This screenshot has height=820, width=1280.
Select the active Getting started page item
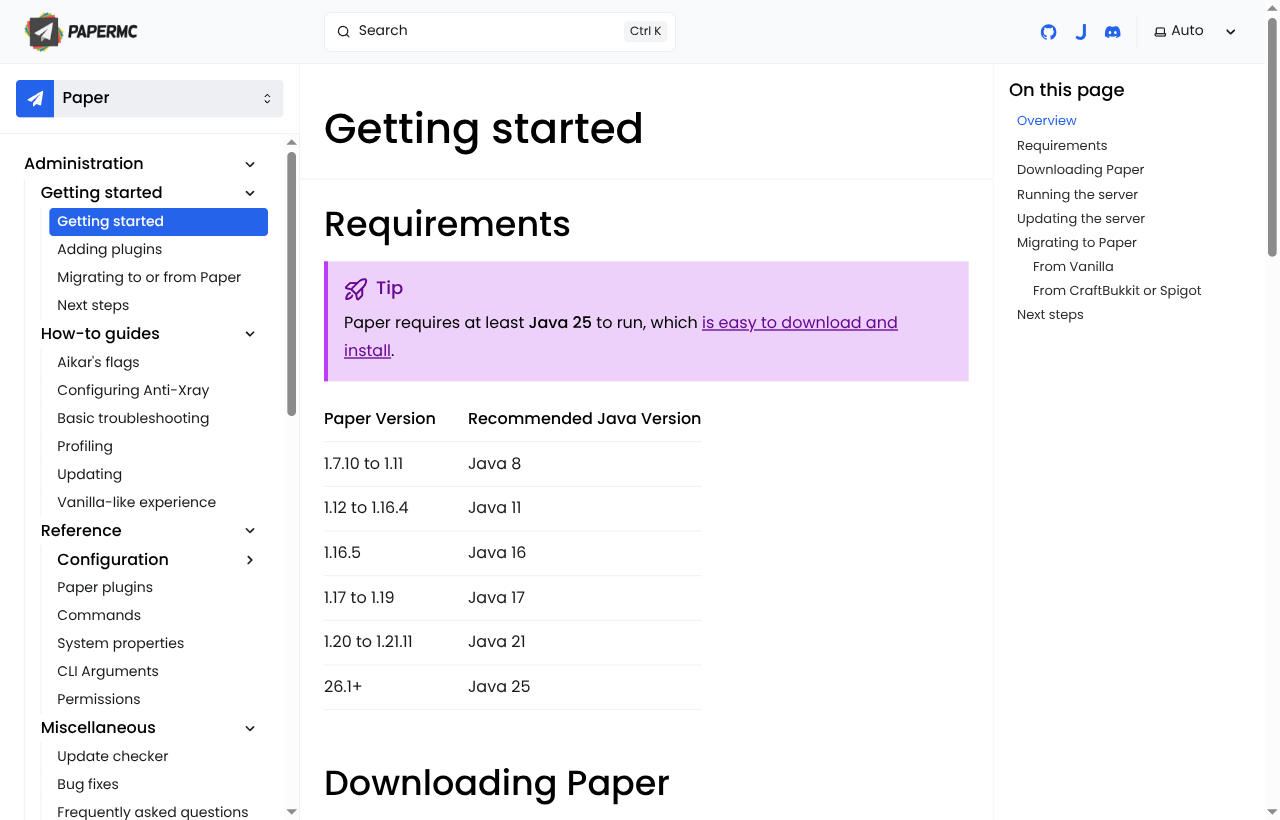[158, 222]
